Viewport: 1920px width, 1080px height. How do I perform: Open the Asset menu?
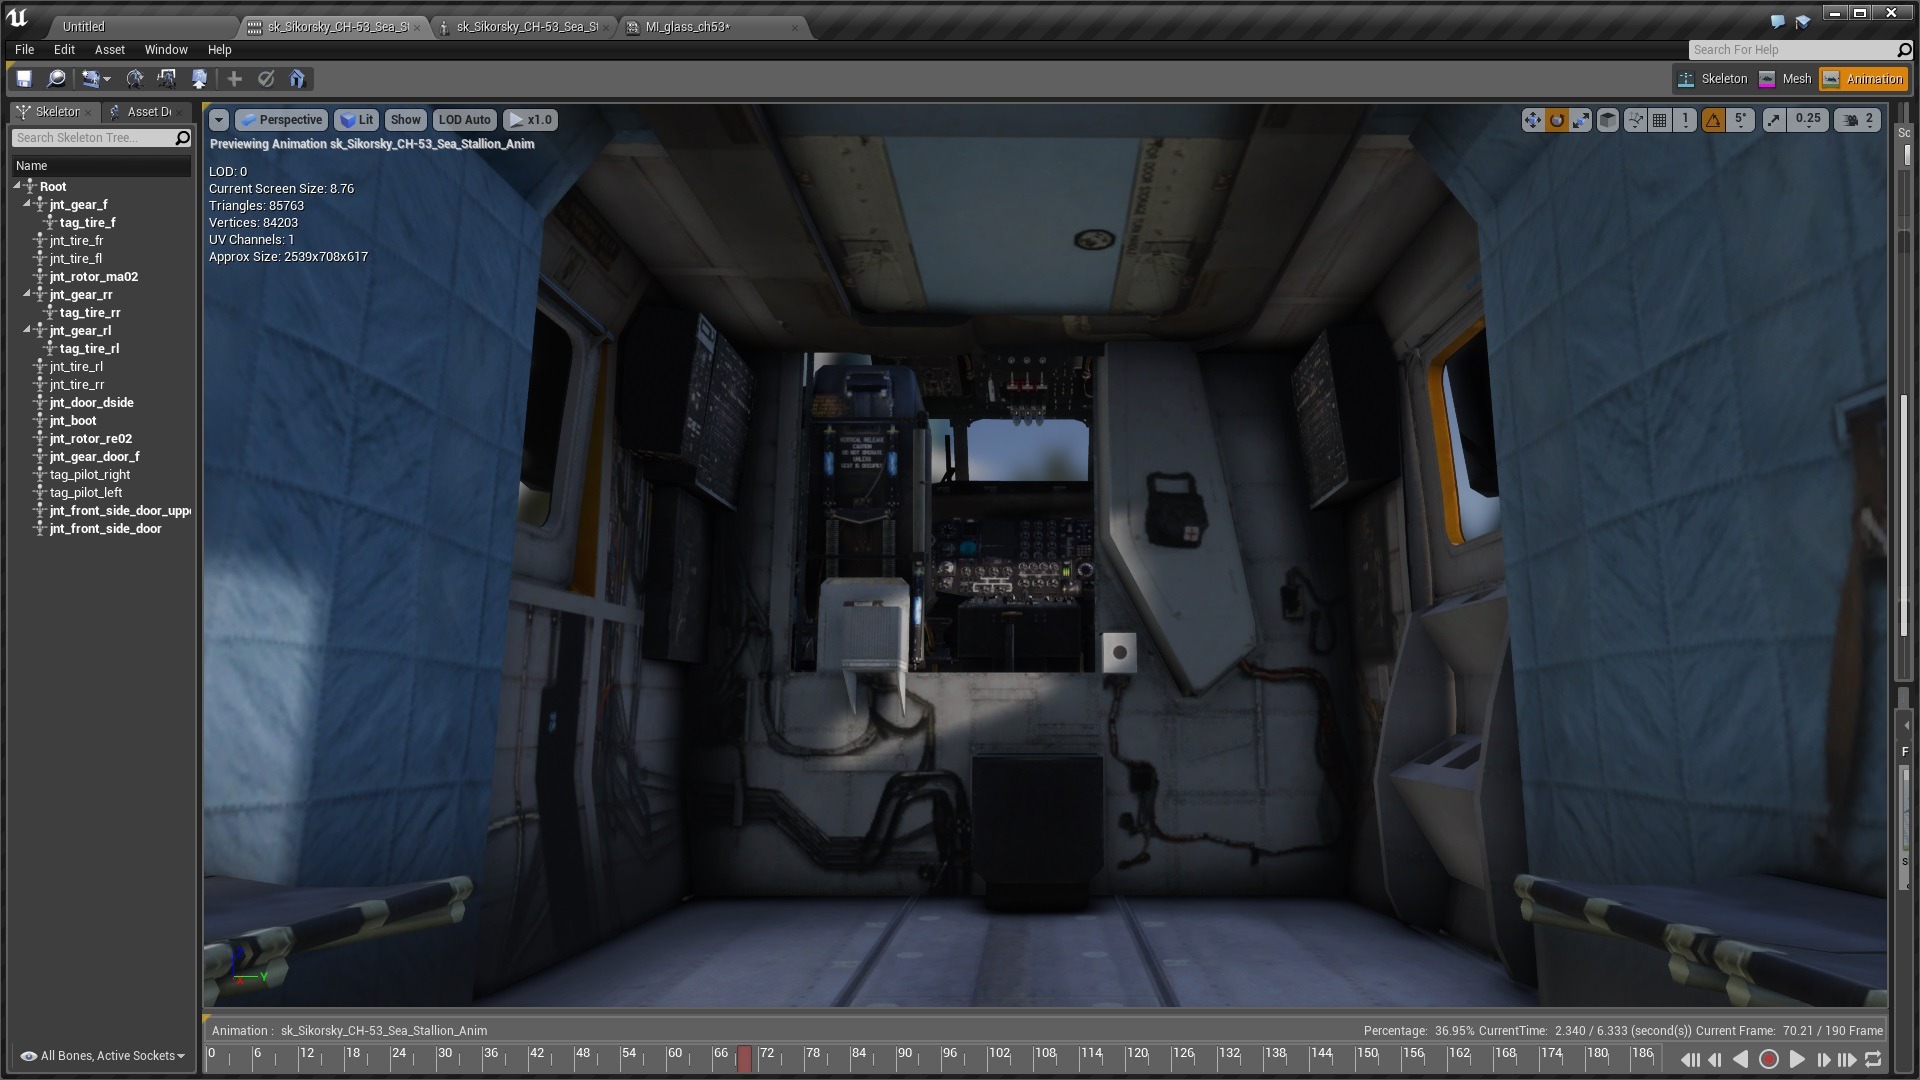click(x=109, y=49)
